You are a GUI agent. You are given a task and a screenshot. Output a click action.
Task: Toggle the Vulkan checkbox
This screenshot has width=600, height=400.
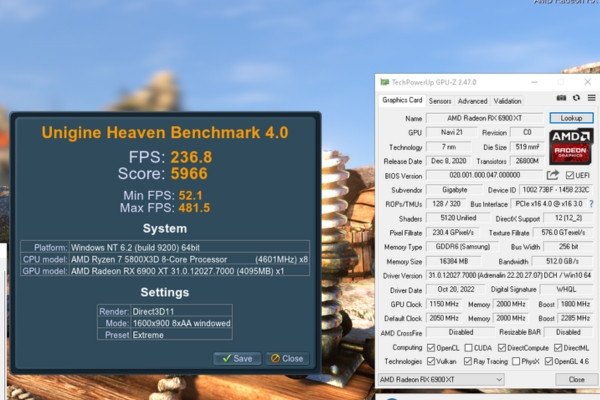tap(431, 361)
